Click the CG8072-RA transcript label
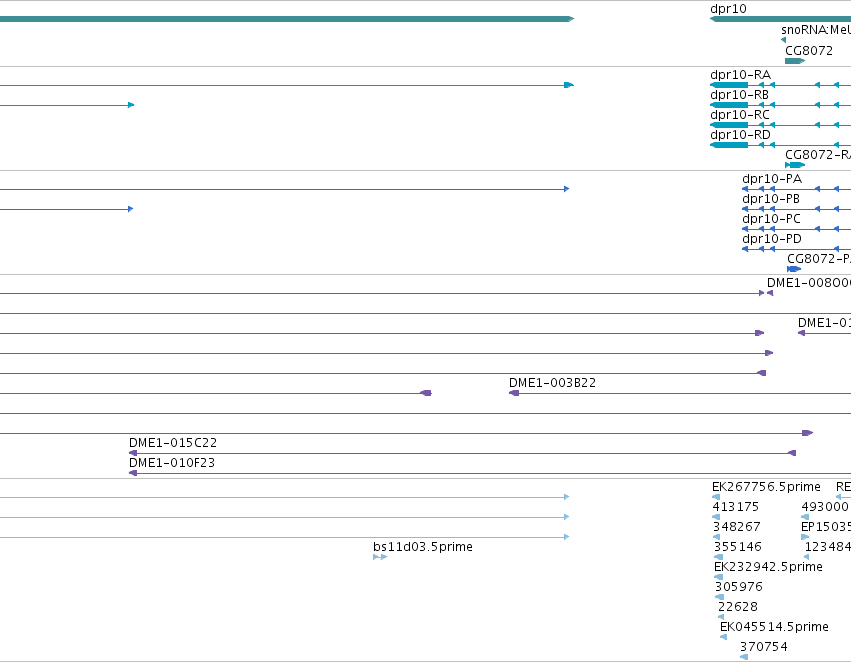Viewport: 851px width, 662px height. point(818,155)
